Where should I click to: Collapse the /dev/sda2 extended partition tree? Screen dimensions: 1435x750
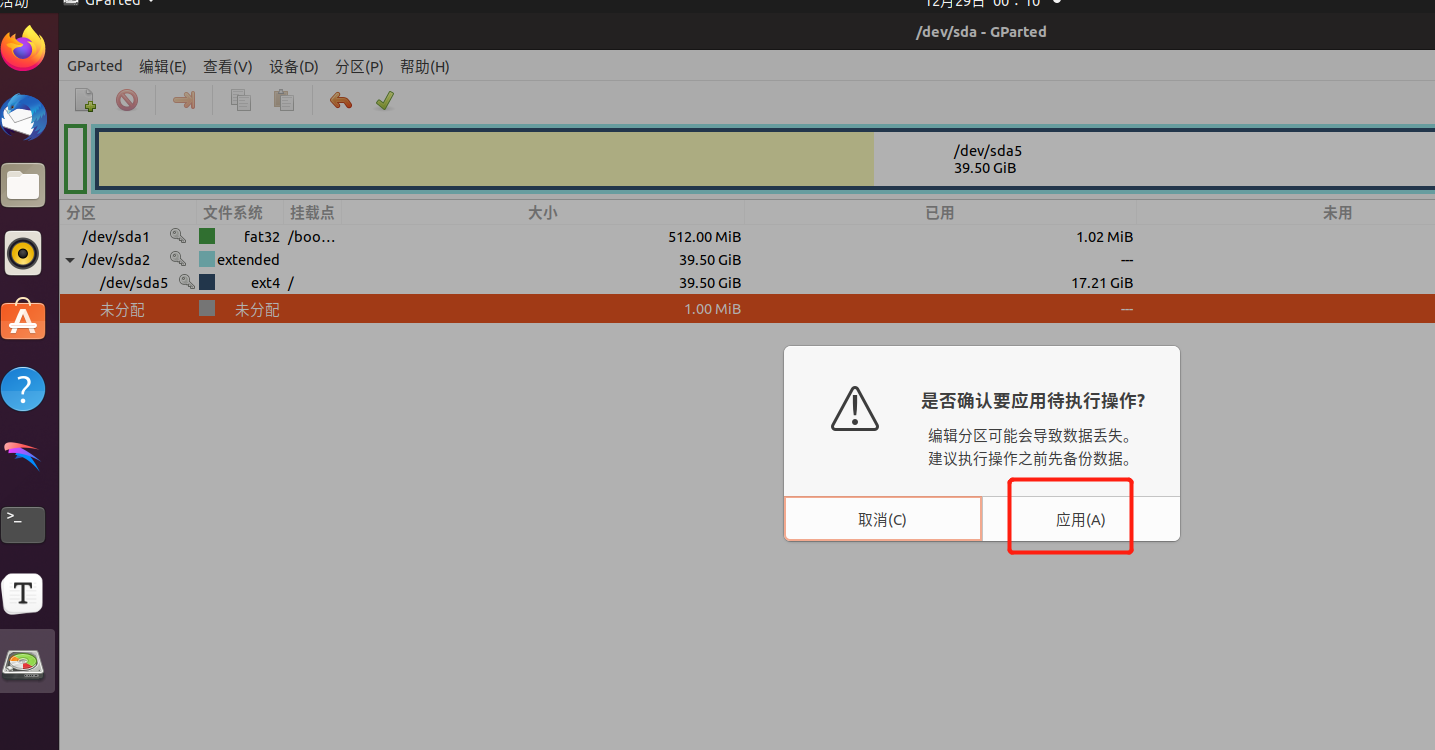point(70,260)
